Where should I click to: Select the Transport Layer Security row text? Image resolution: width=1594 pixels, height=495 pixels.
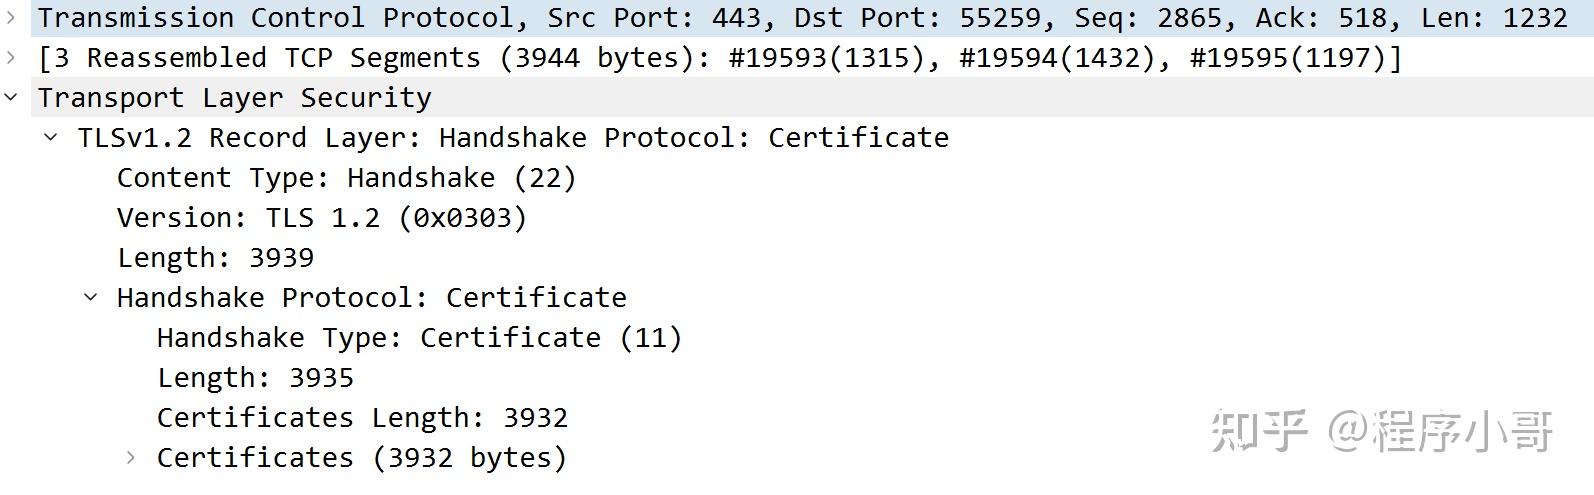[x=234, y=97]
